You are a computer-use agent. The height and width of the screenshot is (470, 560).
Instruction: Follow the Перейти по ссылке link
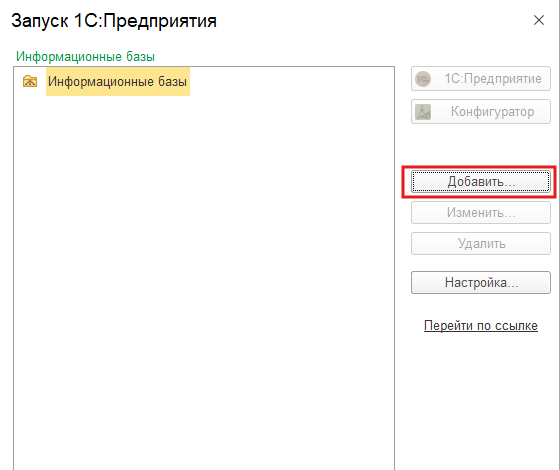[481, 325]
